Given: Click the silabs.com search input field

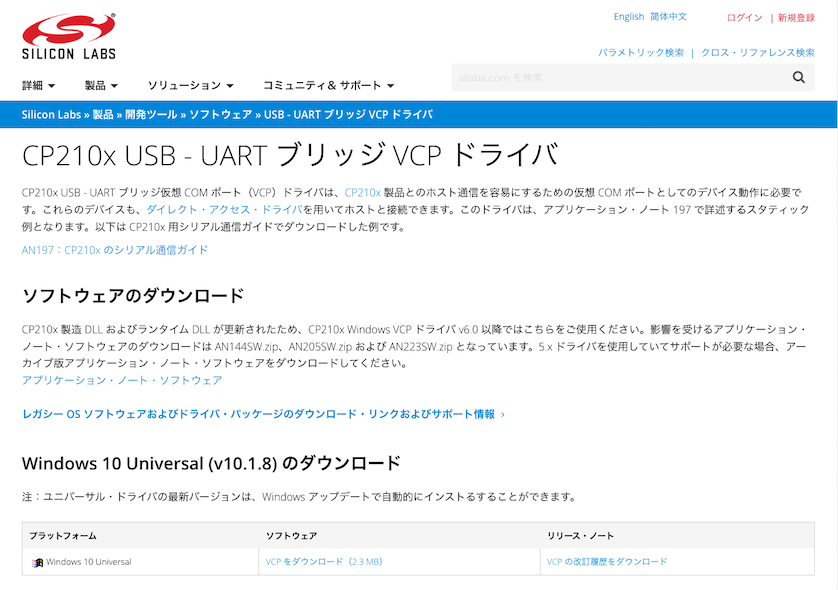Looking at the screenshot, I should point(615,77).
